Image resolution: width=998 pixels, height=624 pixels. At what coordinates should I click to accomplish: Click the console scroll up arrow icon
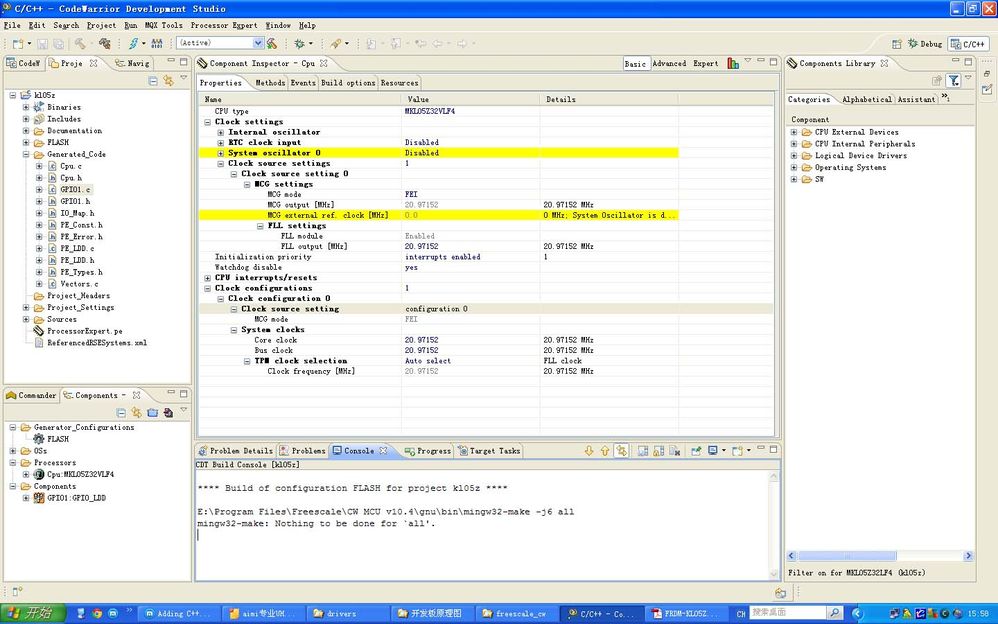604,451
